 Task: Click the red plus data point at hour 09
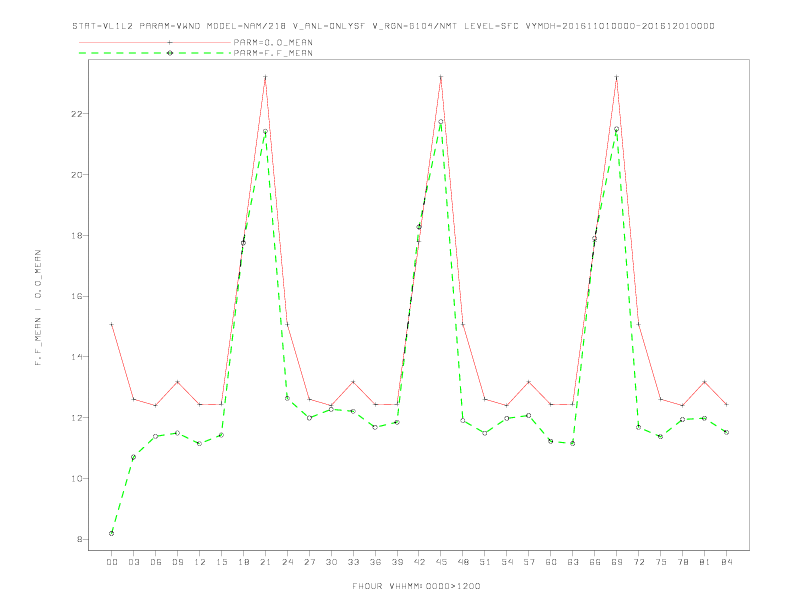(x=177, y=382)
